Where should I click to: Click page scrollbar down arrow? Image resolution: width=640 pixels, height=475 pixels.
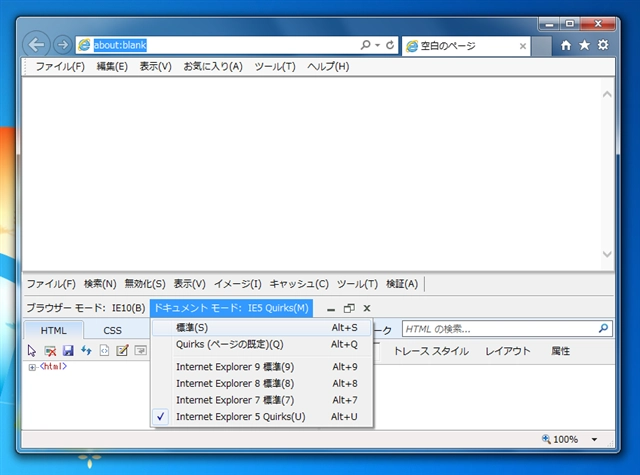pos(607,254)
